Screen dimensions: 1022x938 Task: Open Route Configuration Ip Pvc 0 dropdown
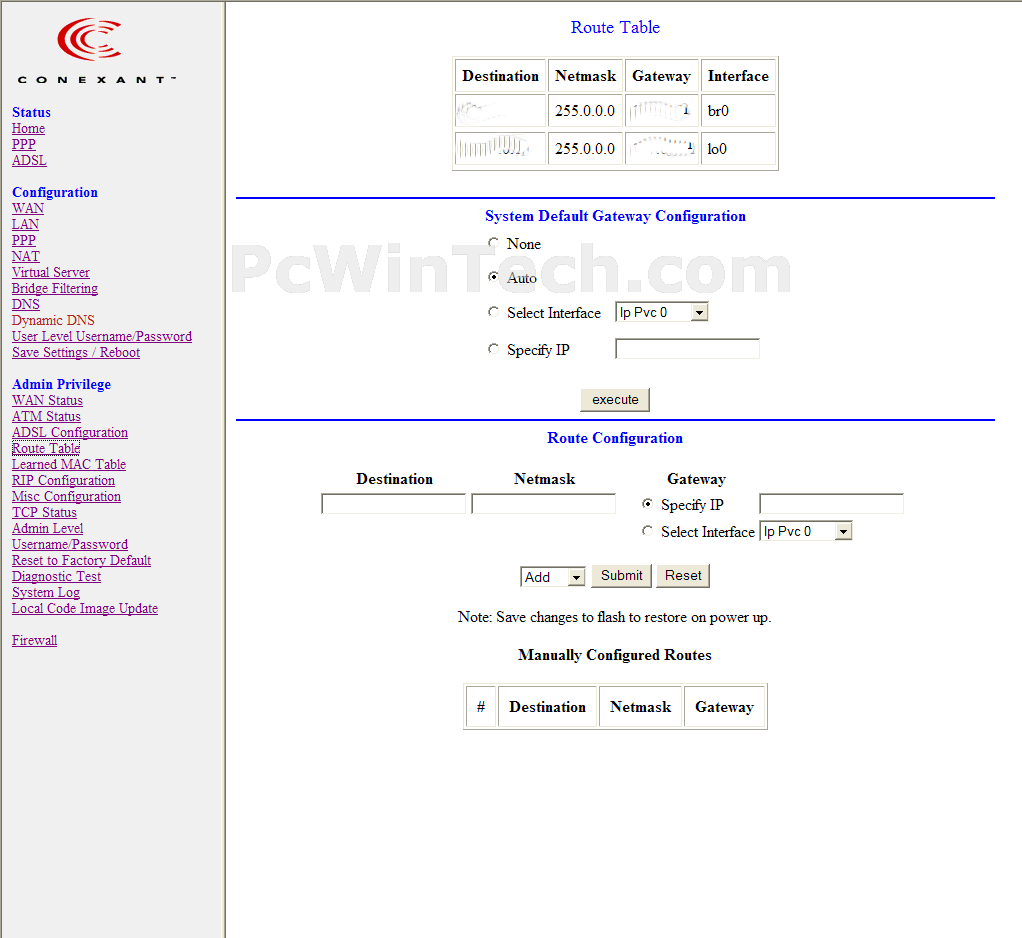pyautogui.click(x=806, y=531)
